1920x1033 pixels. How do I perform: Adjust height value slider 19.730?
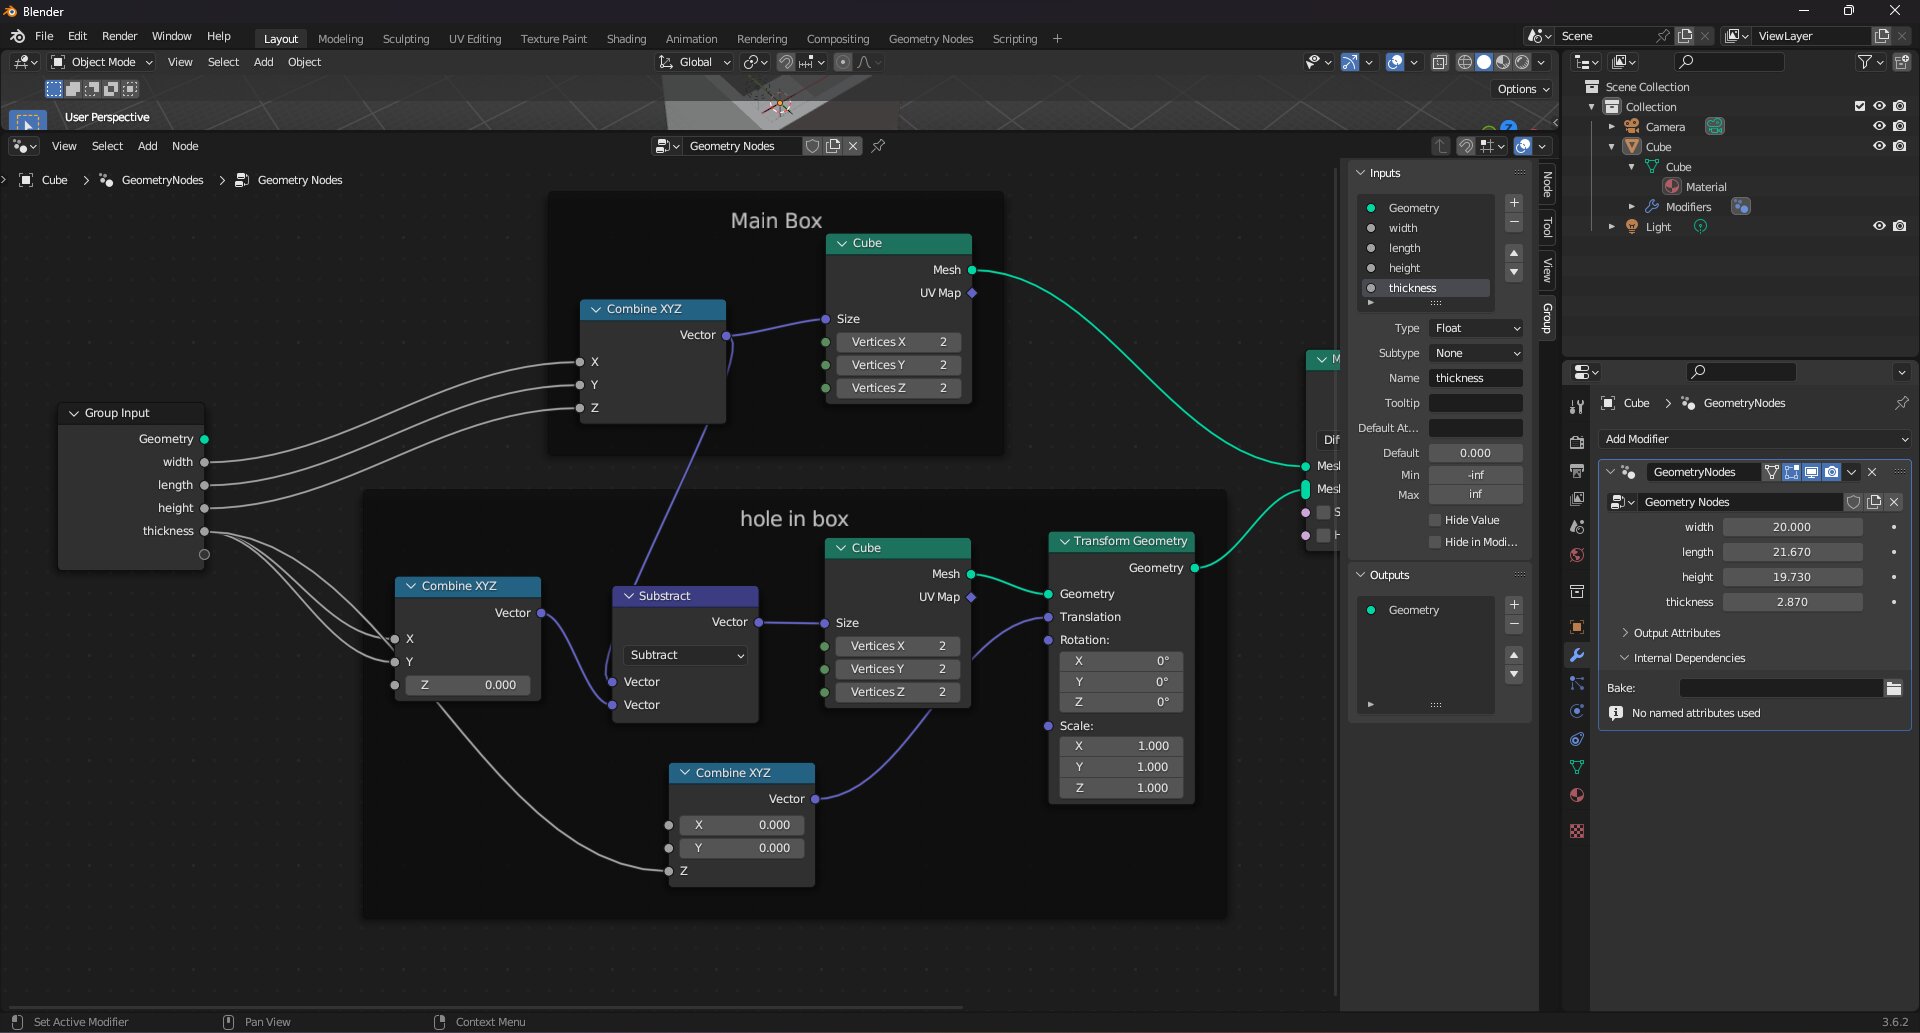coord(1792,577)
